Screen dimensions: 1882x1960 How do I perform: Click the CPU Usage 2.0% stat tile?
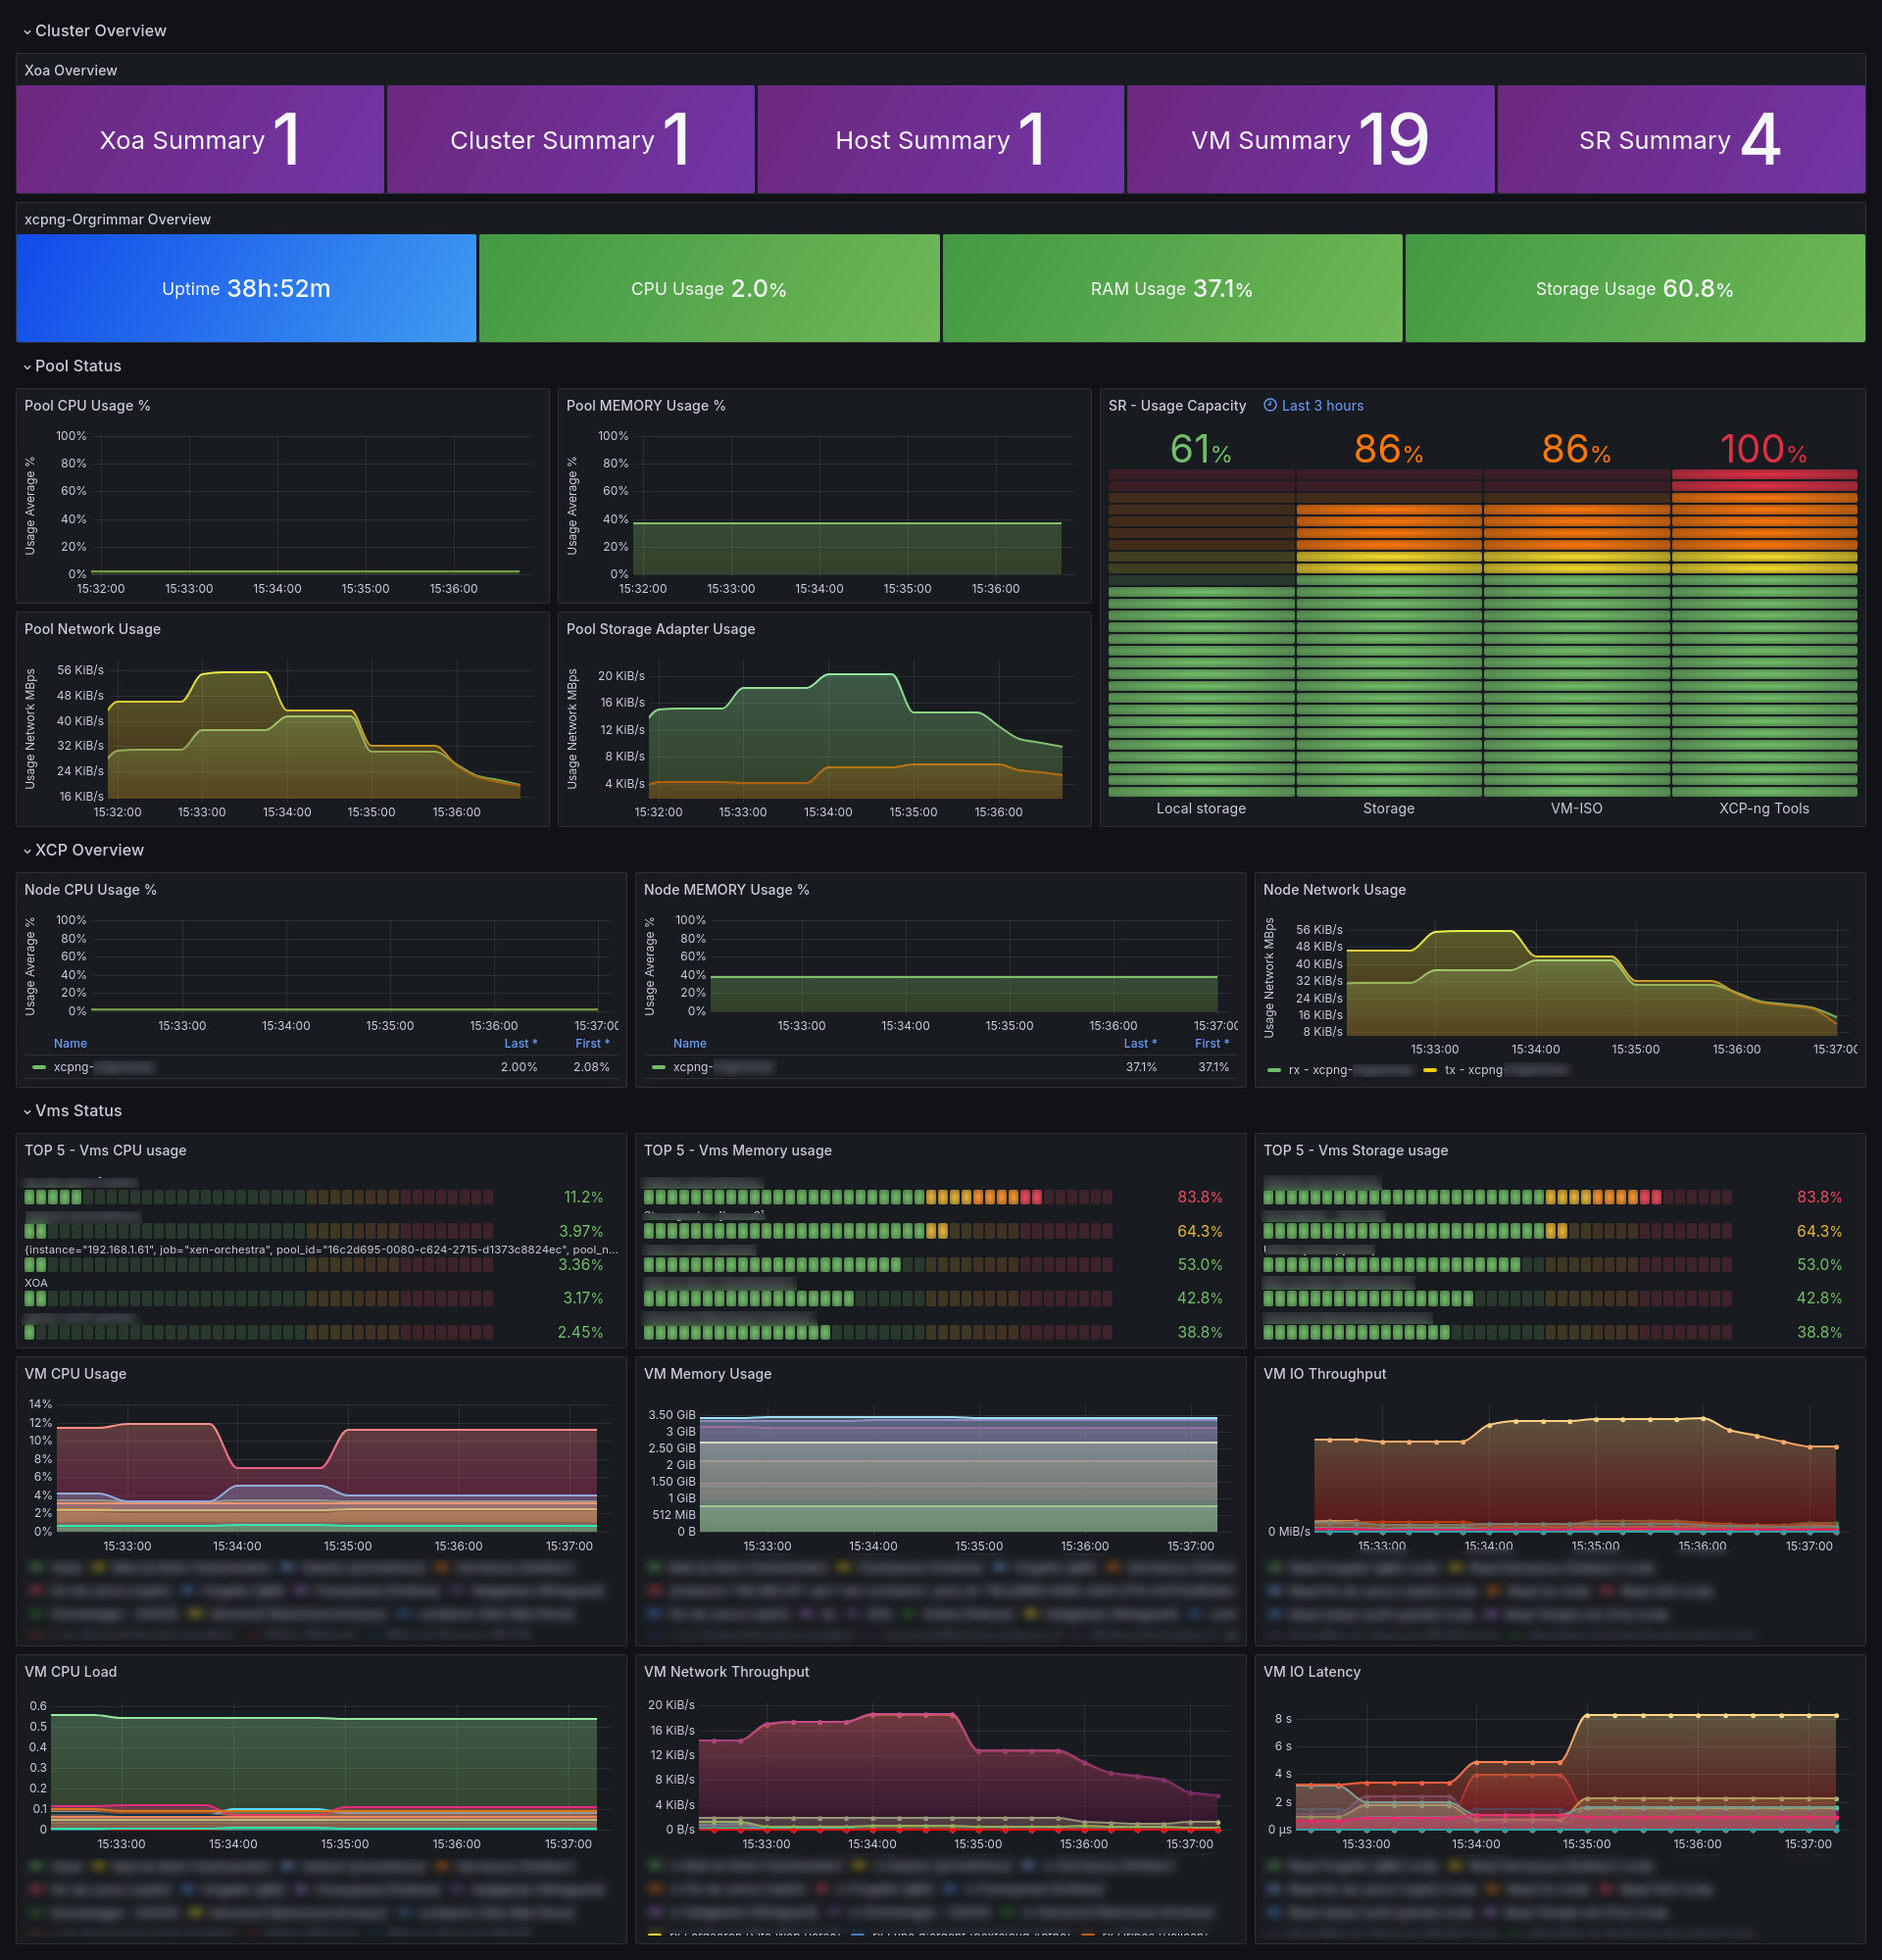click(710, 288)
